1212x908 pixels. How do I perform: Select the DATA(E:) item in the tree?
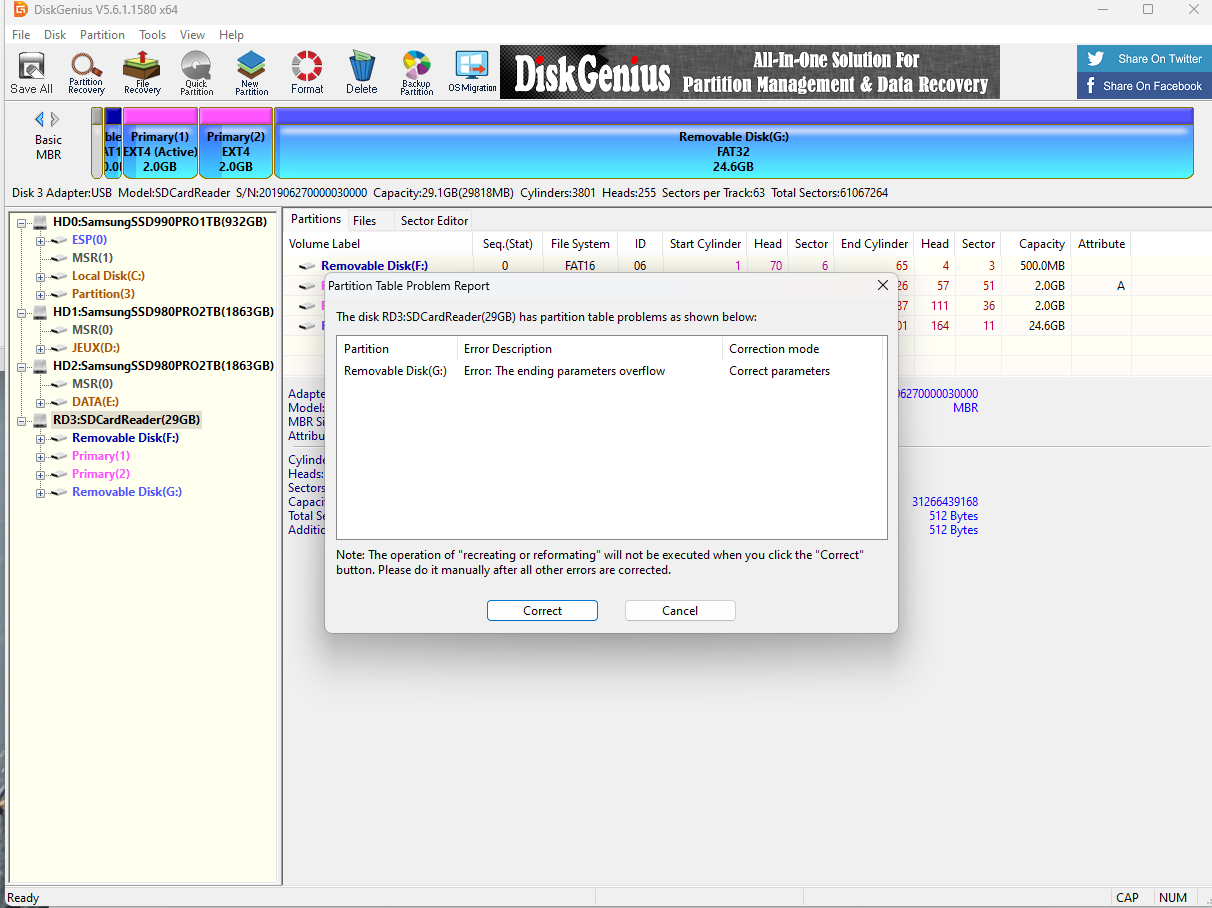(95, 402)
